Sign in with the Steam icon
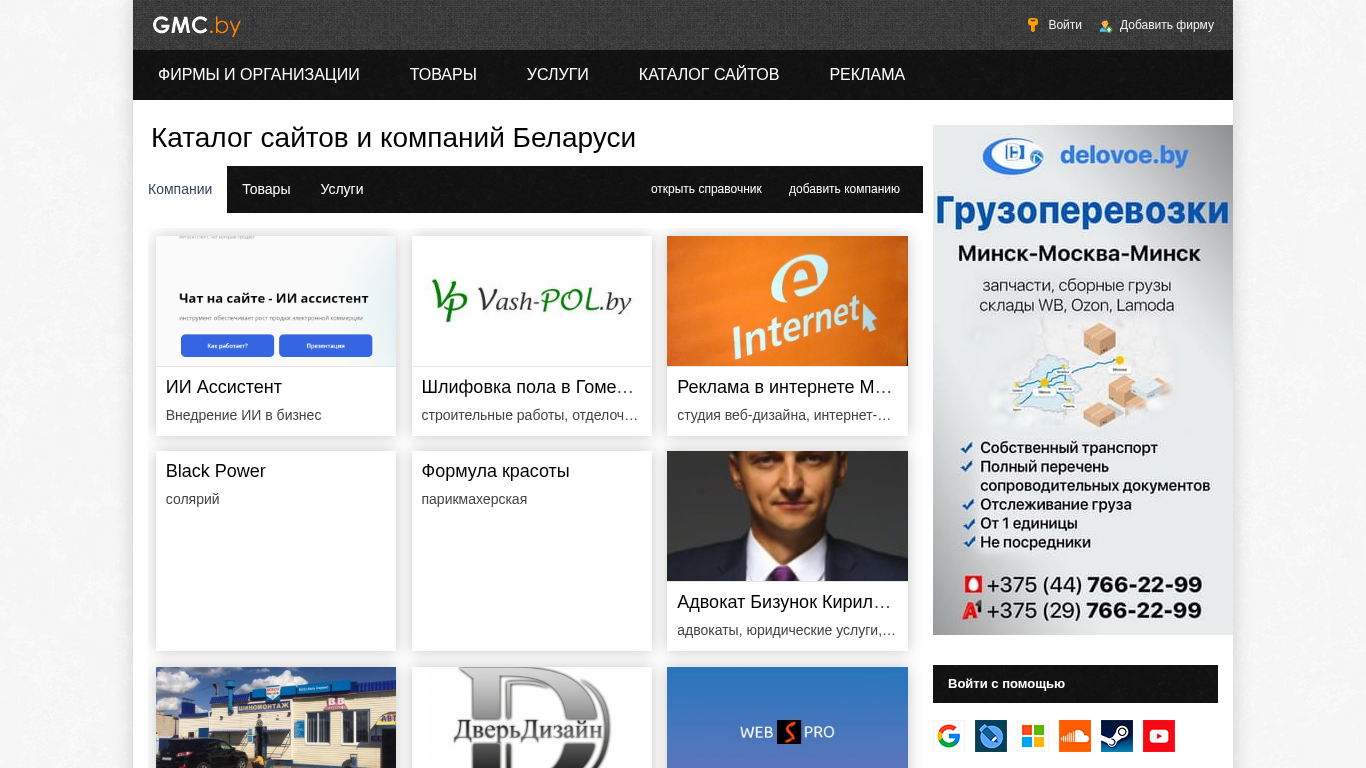The height and width of the screenshot is (768, 1366). 1117,736
